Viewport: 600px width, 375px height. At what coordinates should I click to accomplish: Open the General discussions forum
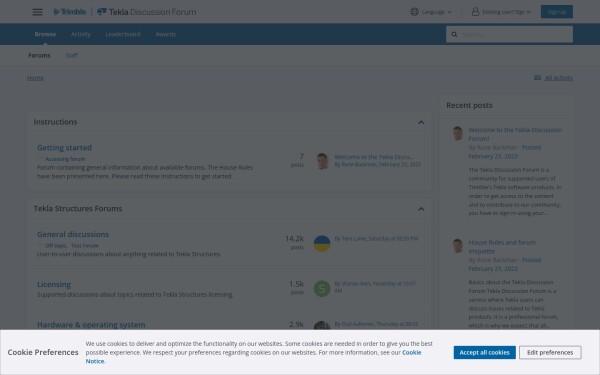coord(73,234)
